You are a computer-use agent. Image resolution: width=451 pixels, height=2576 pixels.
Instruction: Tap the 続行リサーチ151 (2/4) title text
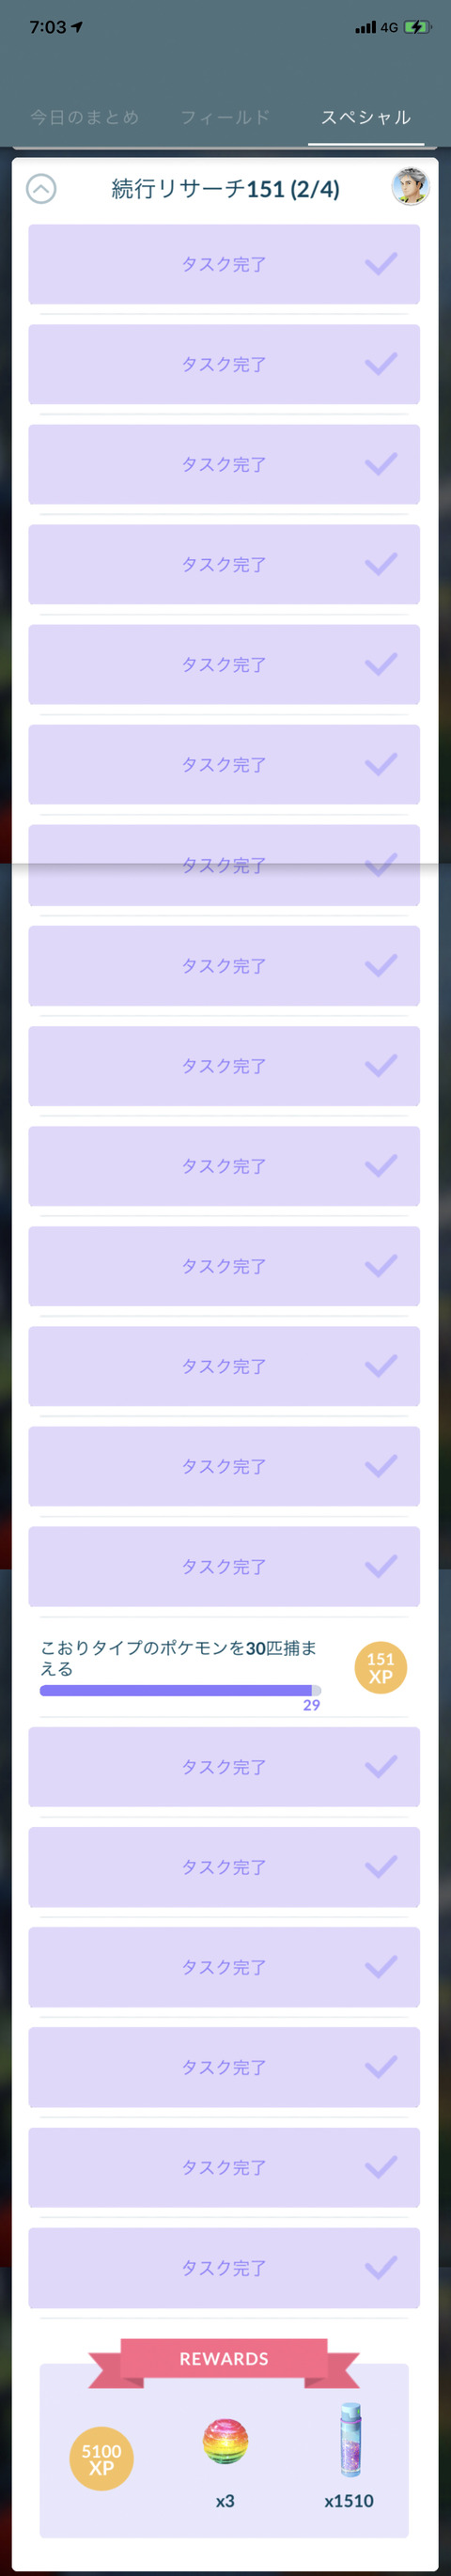pos(225,189)
